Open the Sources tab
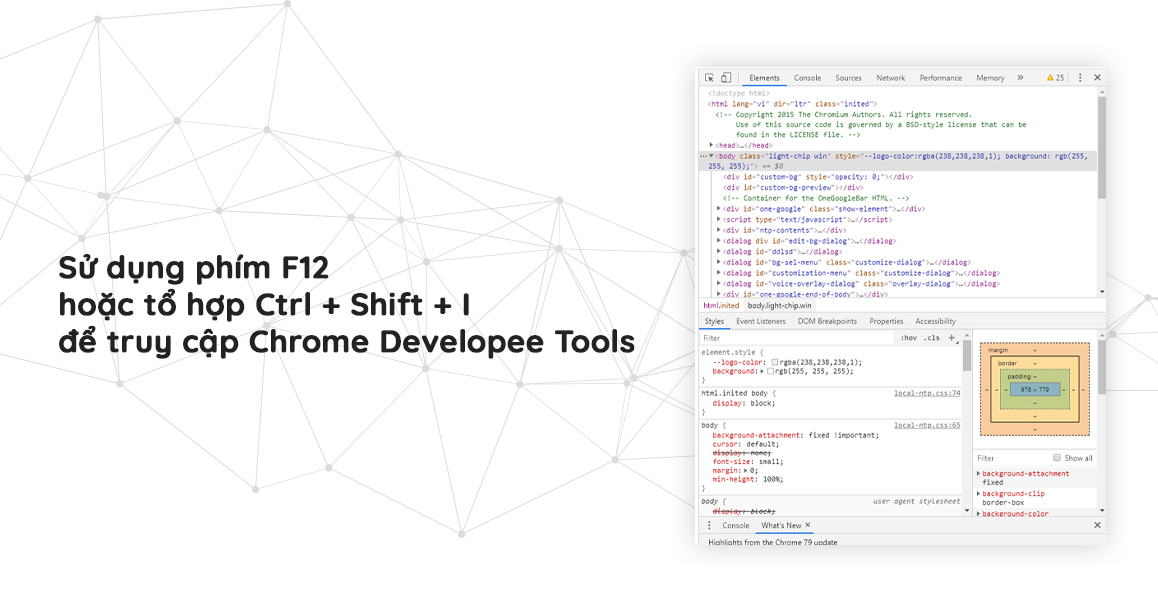This screenshot has height=605, width=1158. 849,78
